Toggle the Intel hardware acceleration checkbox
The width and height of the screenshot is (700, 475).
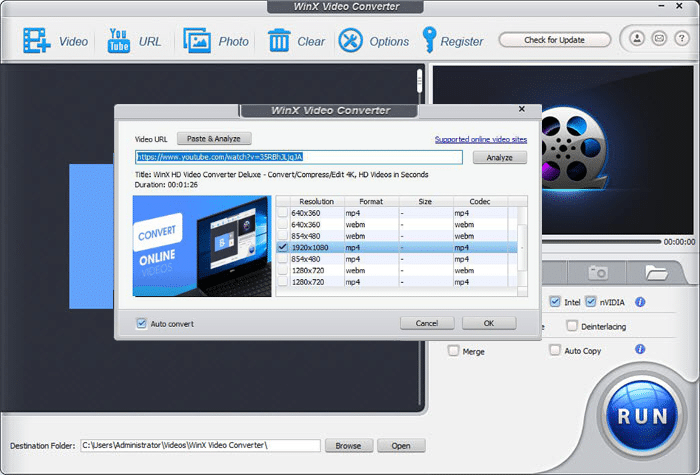[554, 302]
